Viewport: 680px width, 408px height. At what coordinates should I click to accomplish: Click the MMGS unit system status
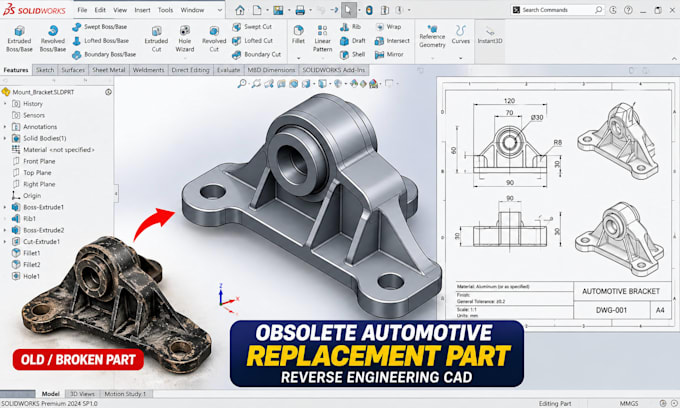coord(628,403)
